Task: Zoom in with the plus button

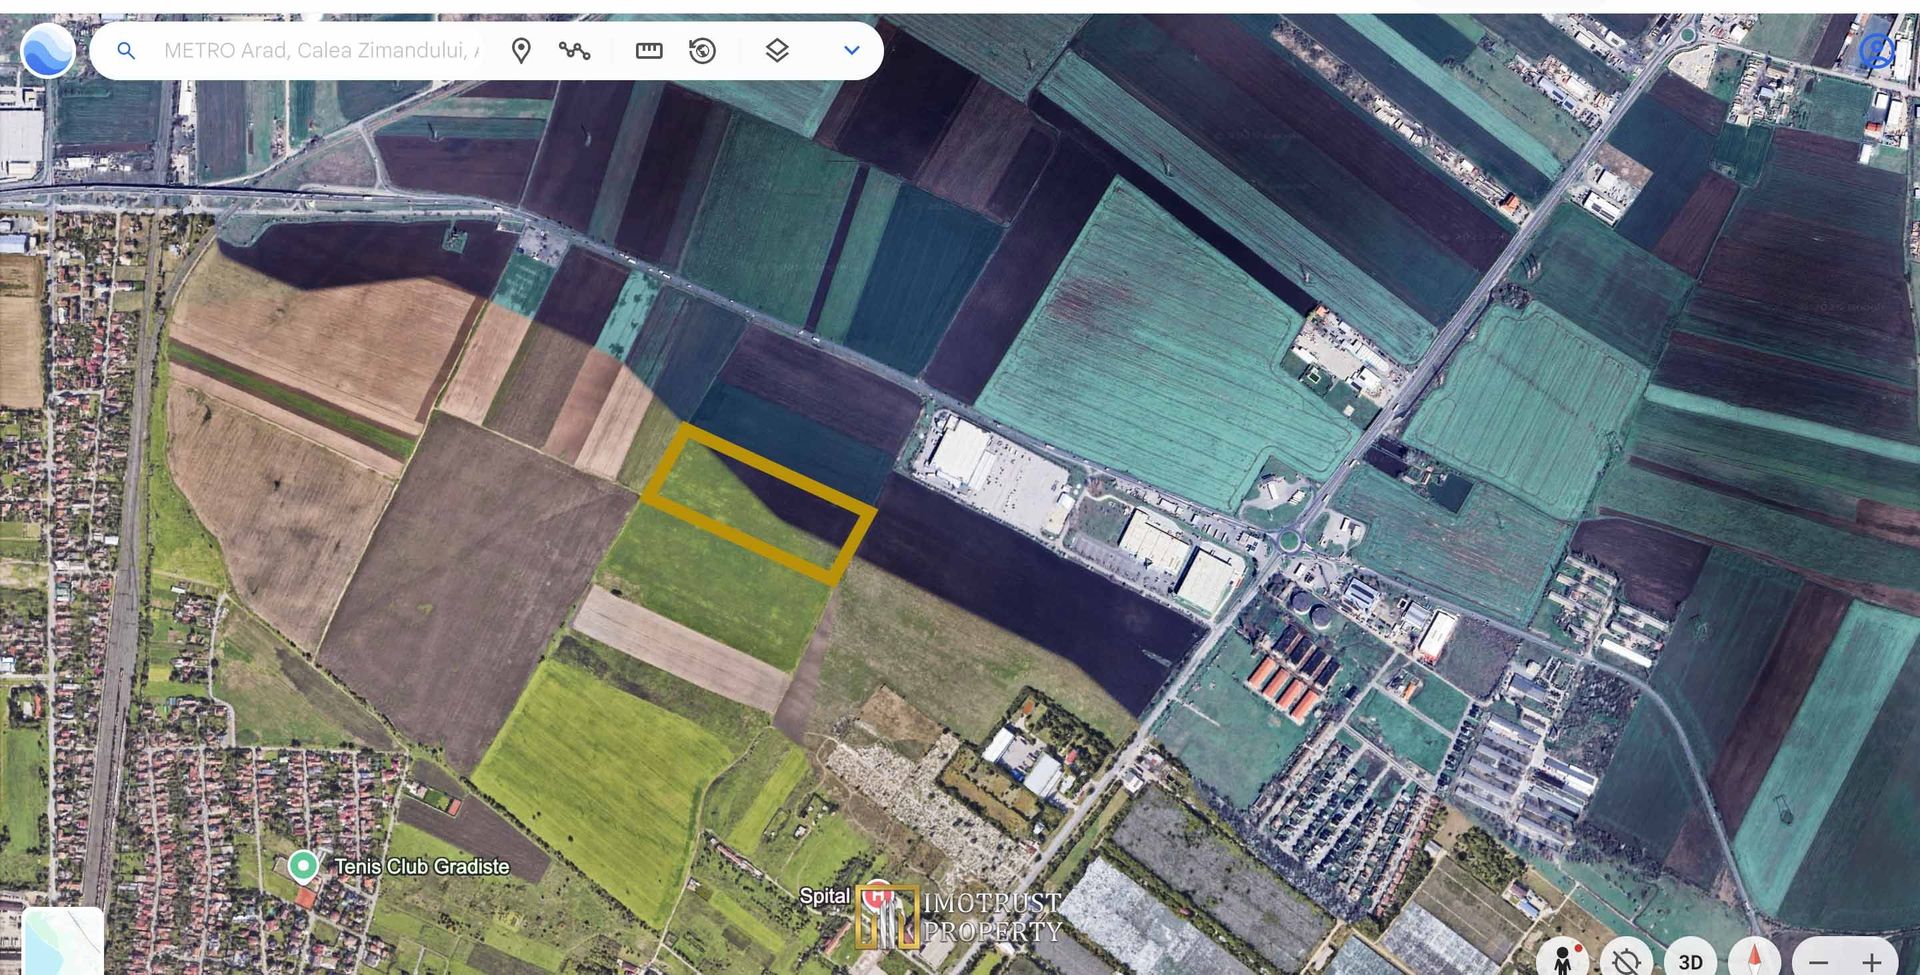Action: point(1871,962)
